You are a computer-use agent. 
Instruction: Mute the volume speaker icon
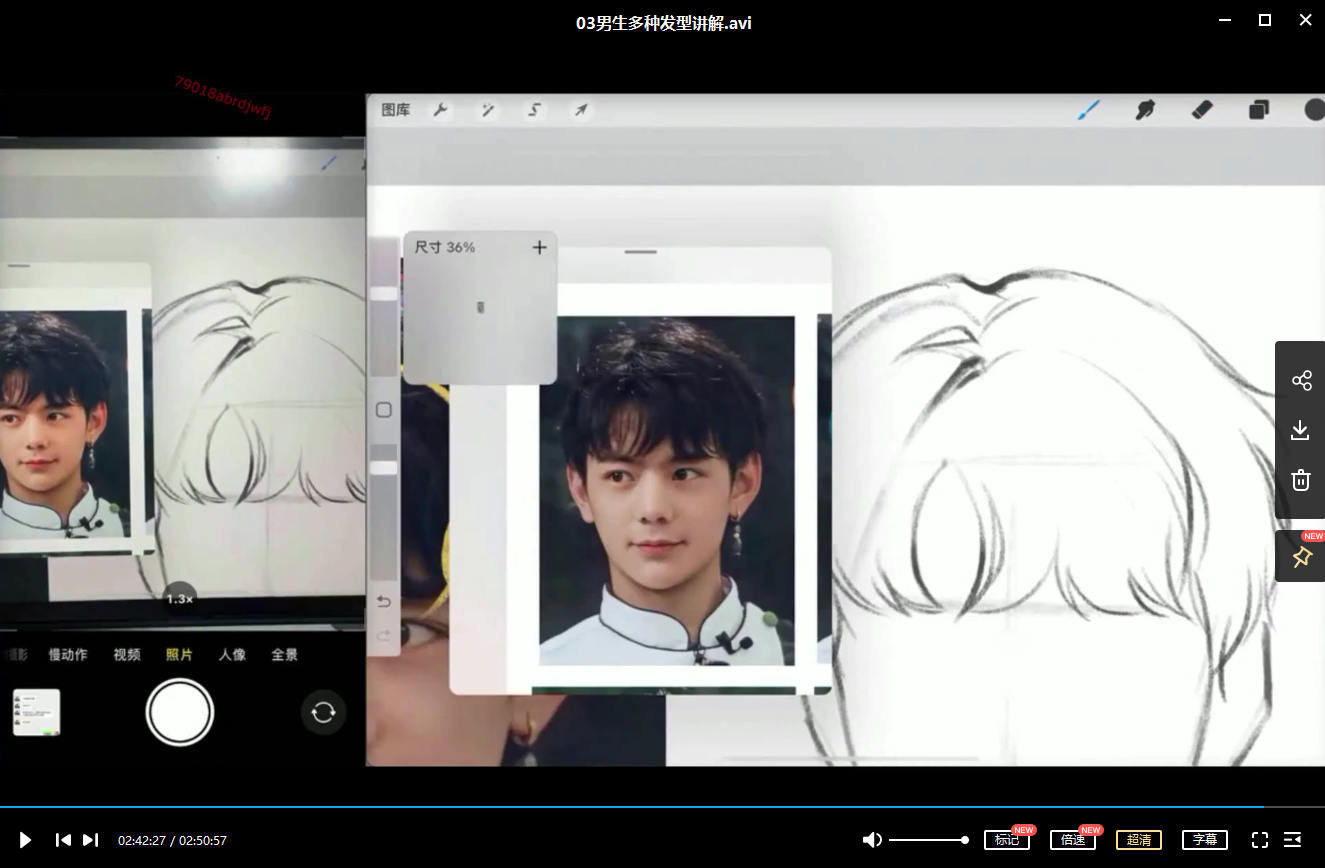[x=872, y=840]
